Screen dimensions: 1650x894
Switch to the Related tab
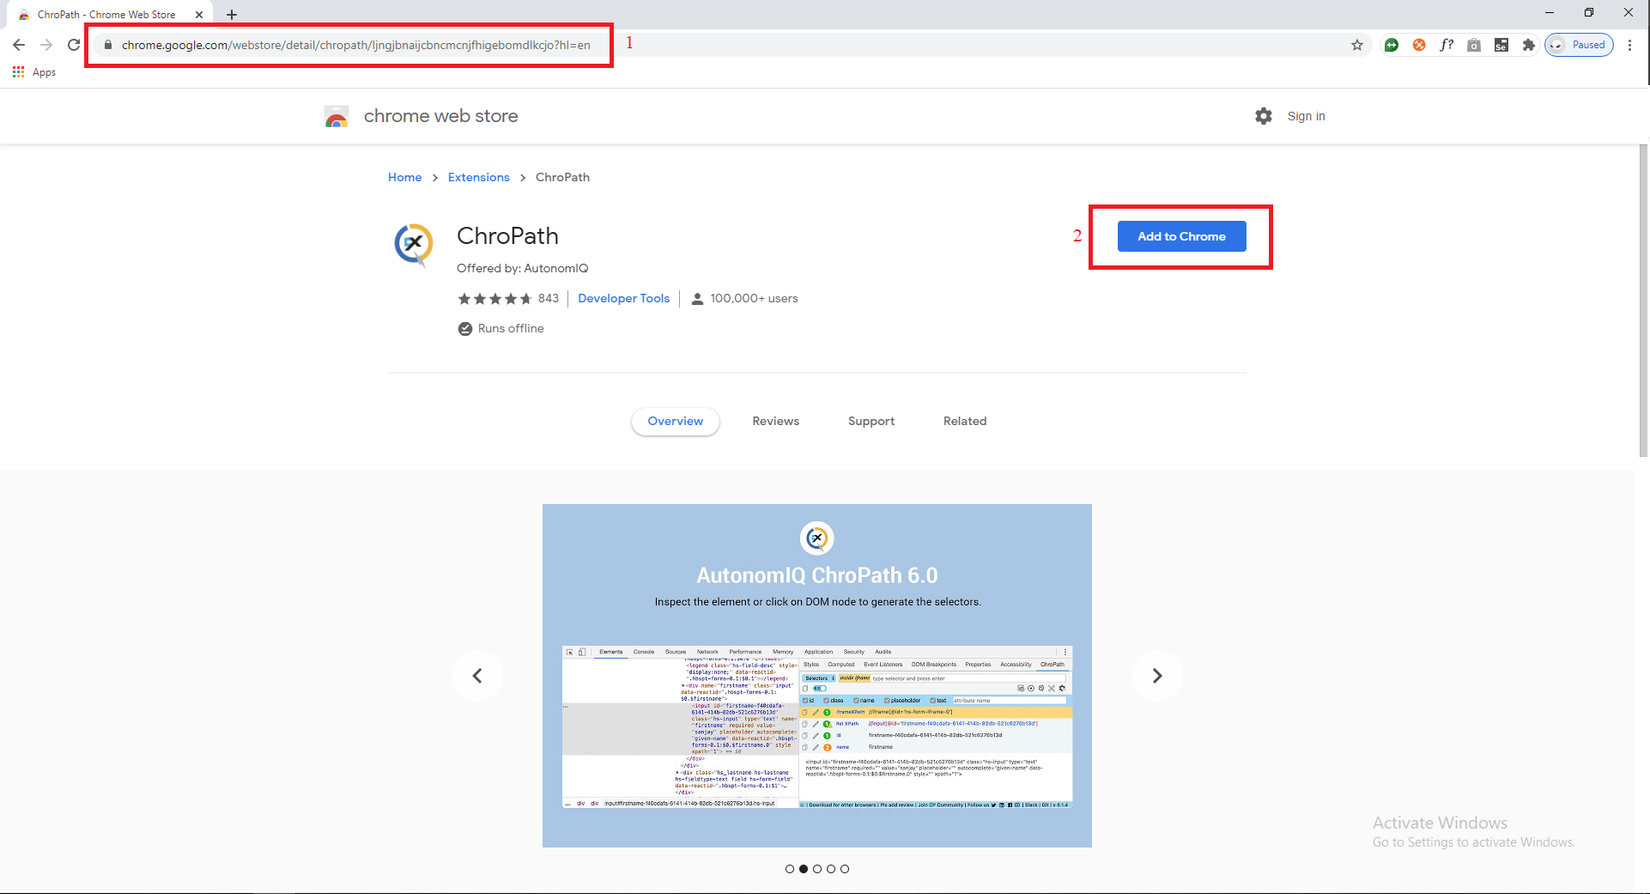965,421
